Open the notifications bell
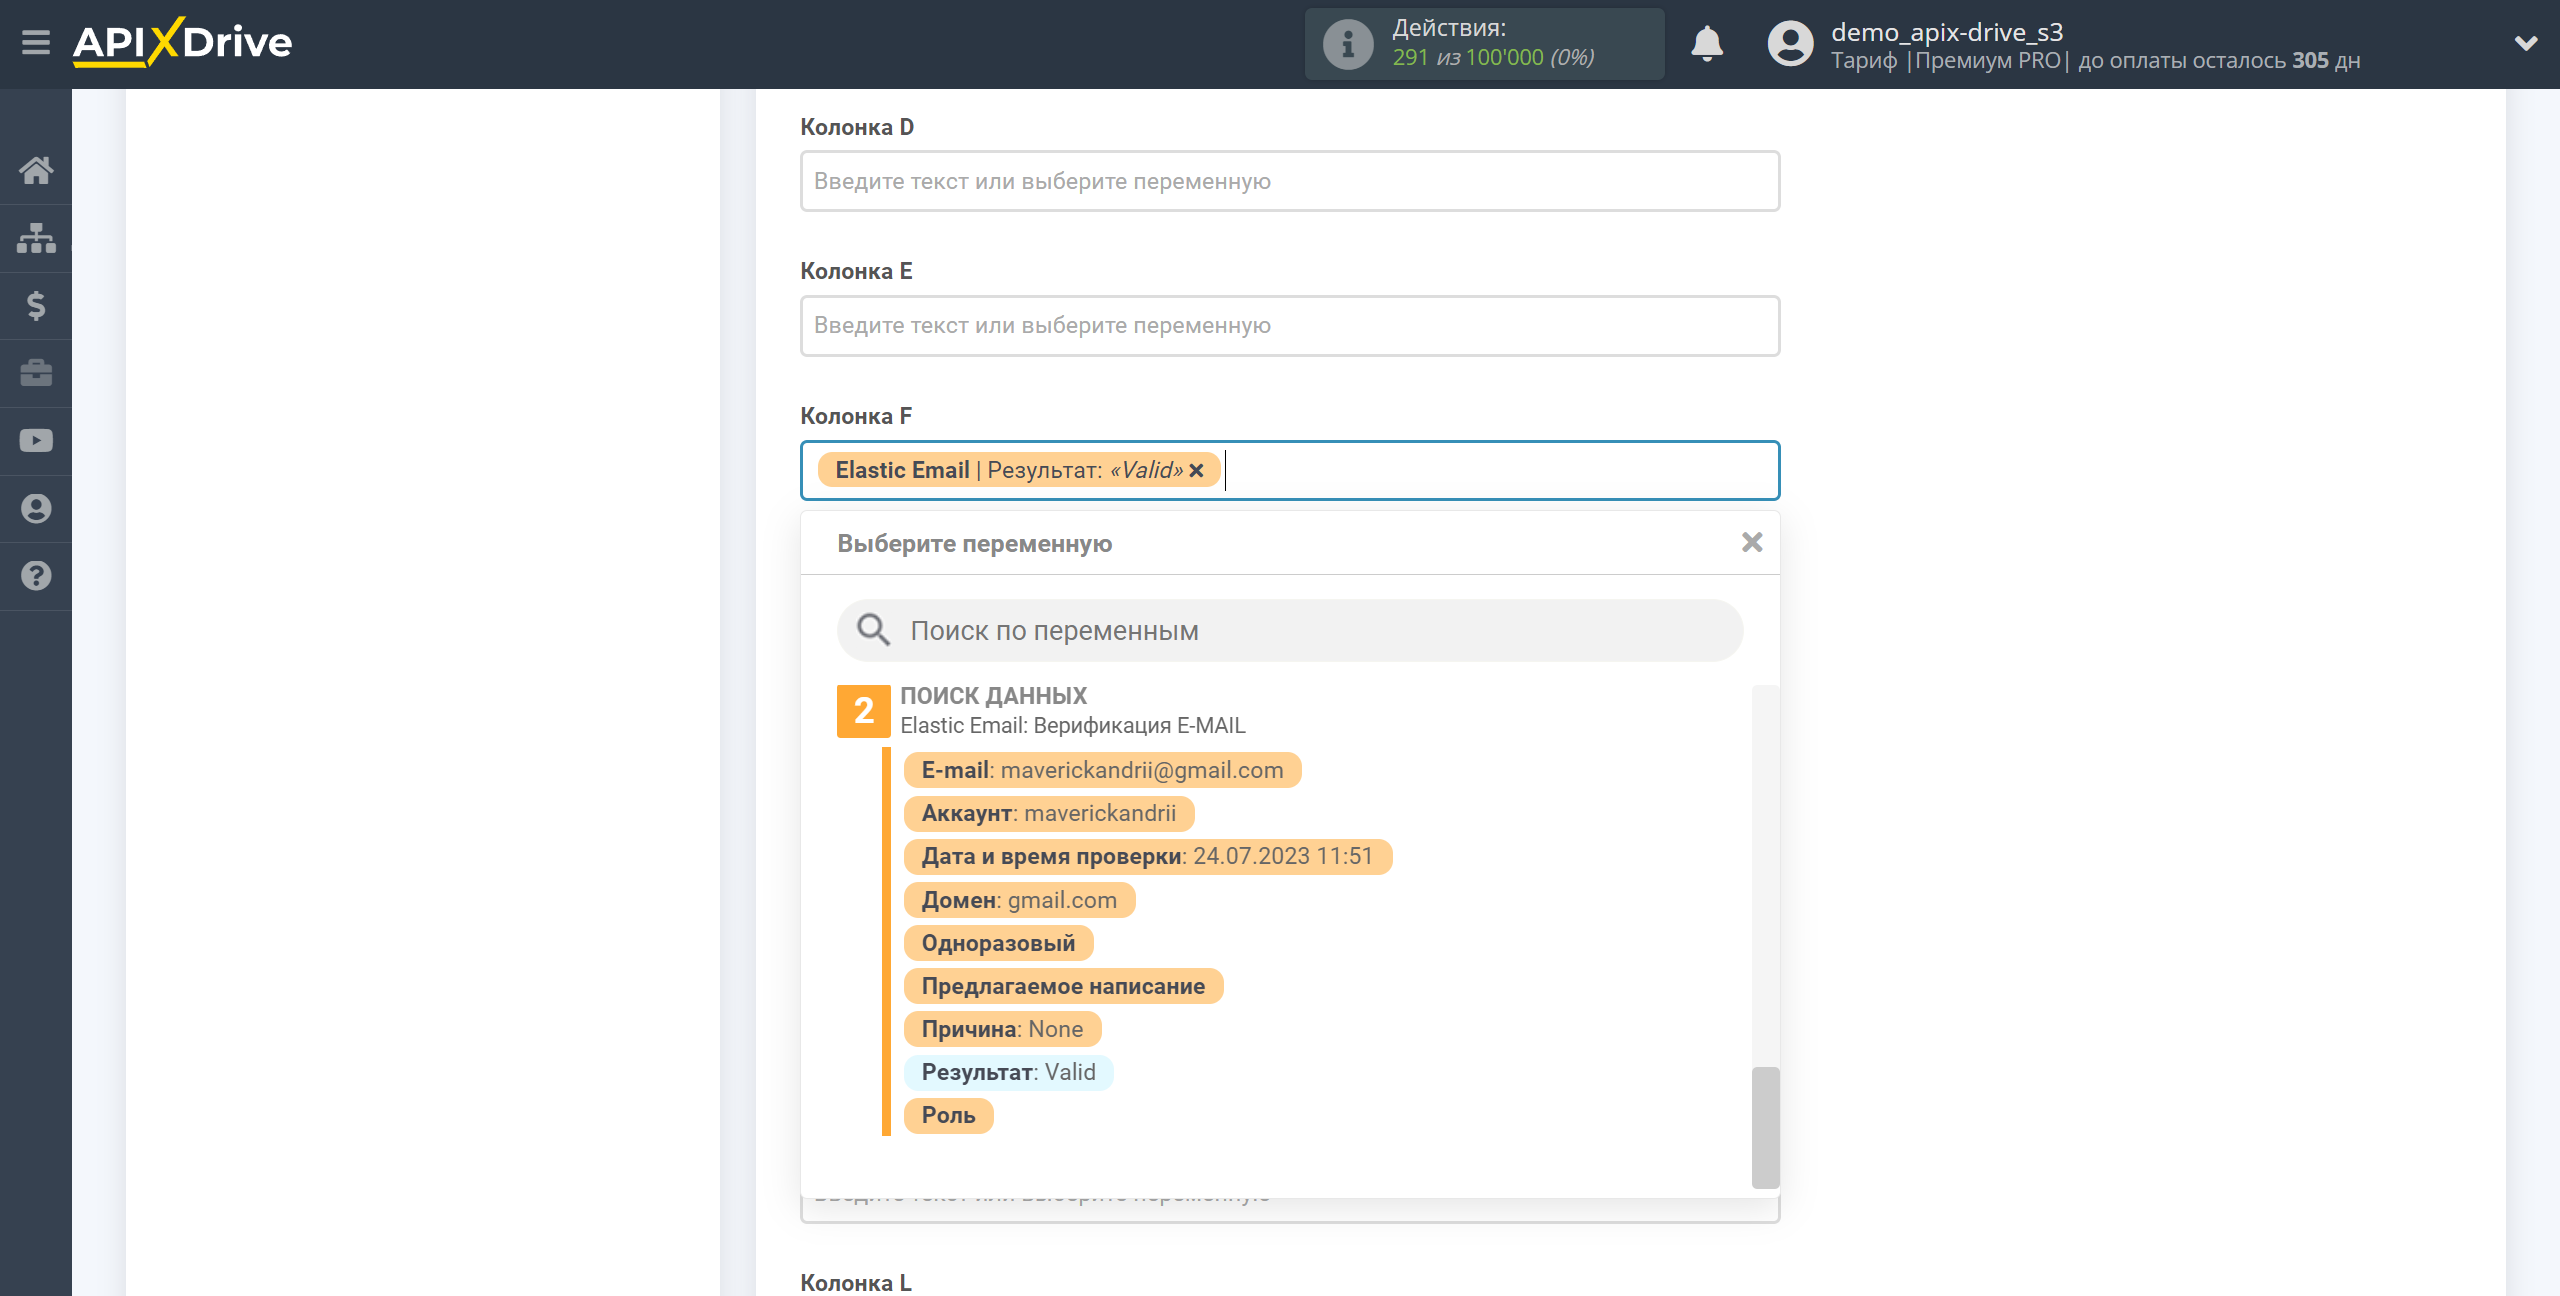 tap(1707, 44)
